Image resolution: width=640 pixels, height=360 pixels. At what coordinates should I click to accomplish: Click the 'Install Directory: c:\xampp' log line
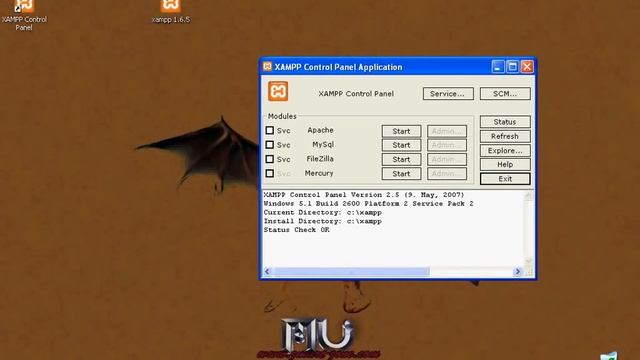click(x=322, y=221)
